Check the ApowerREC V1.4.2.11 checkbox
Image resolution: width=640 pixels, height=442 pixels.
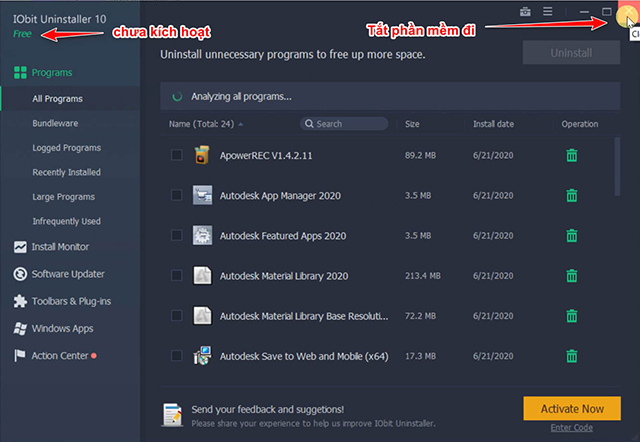click(x=176, y=155)
